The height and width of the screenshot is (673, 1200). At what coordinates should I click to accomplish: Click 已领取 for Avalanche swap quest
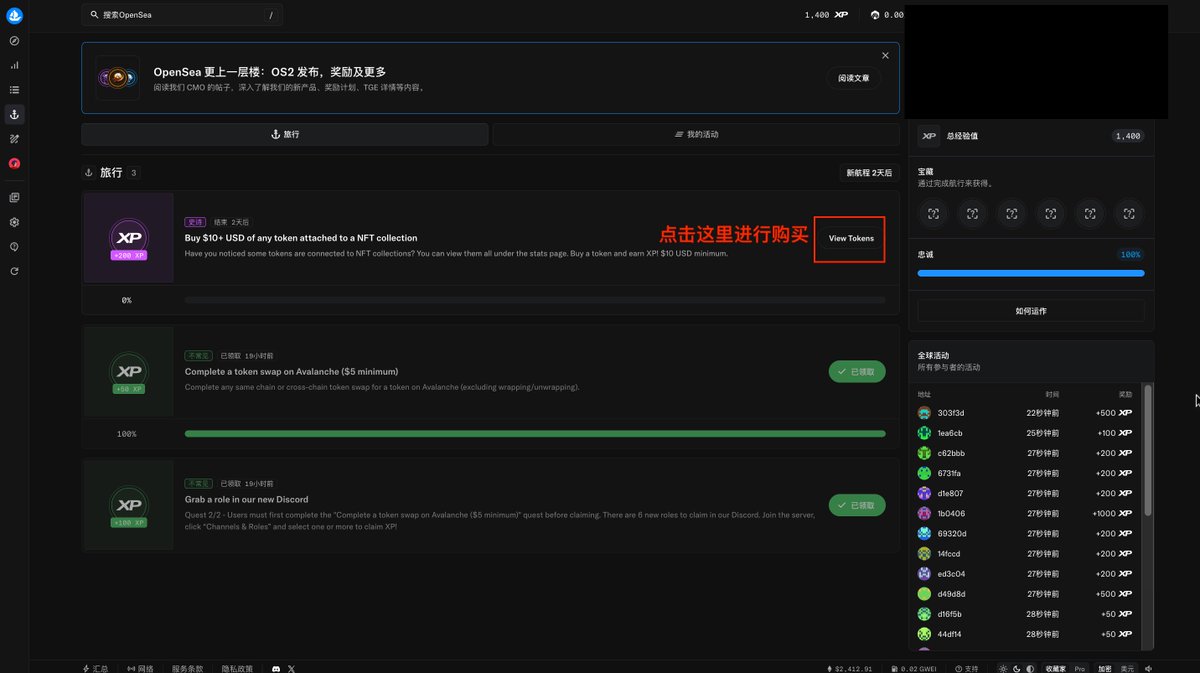pos(857,371)
